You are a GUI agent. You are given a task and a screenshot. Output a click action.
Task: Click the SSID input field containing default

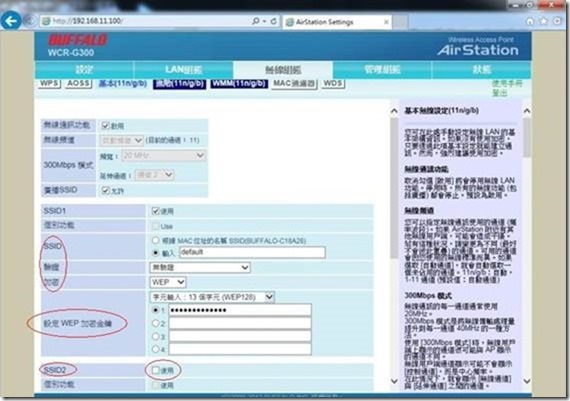pos(252,252)
